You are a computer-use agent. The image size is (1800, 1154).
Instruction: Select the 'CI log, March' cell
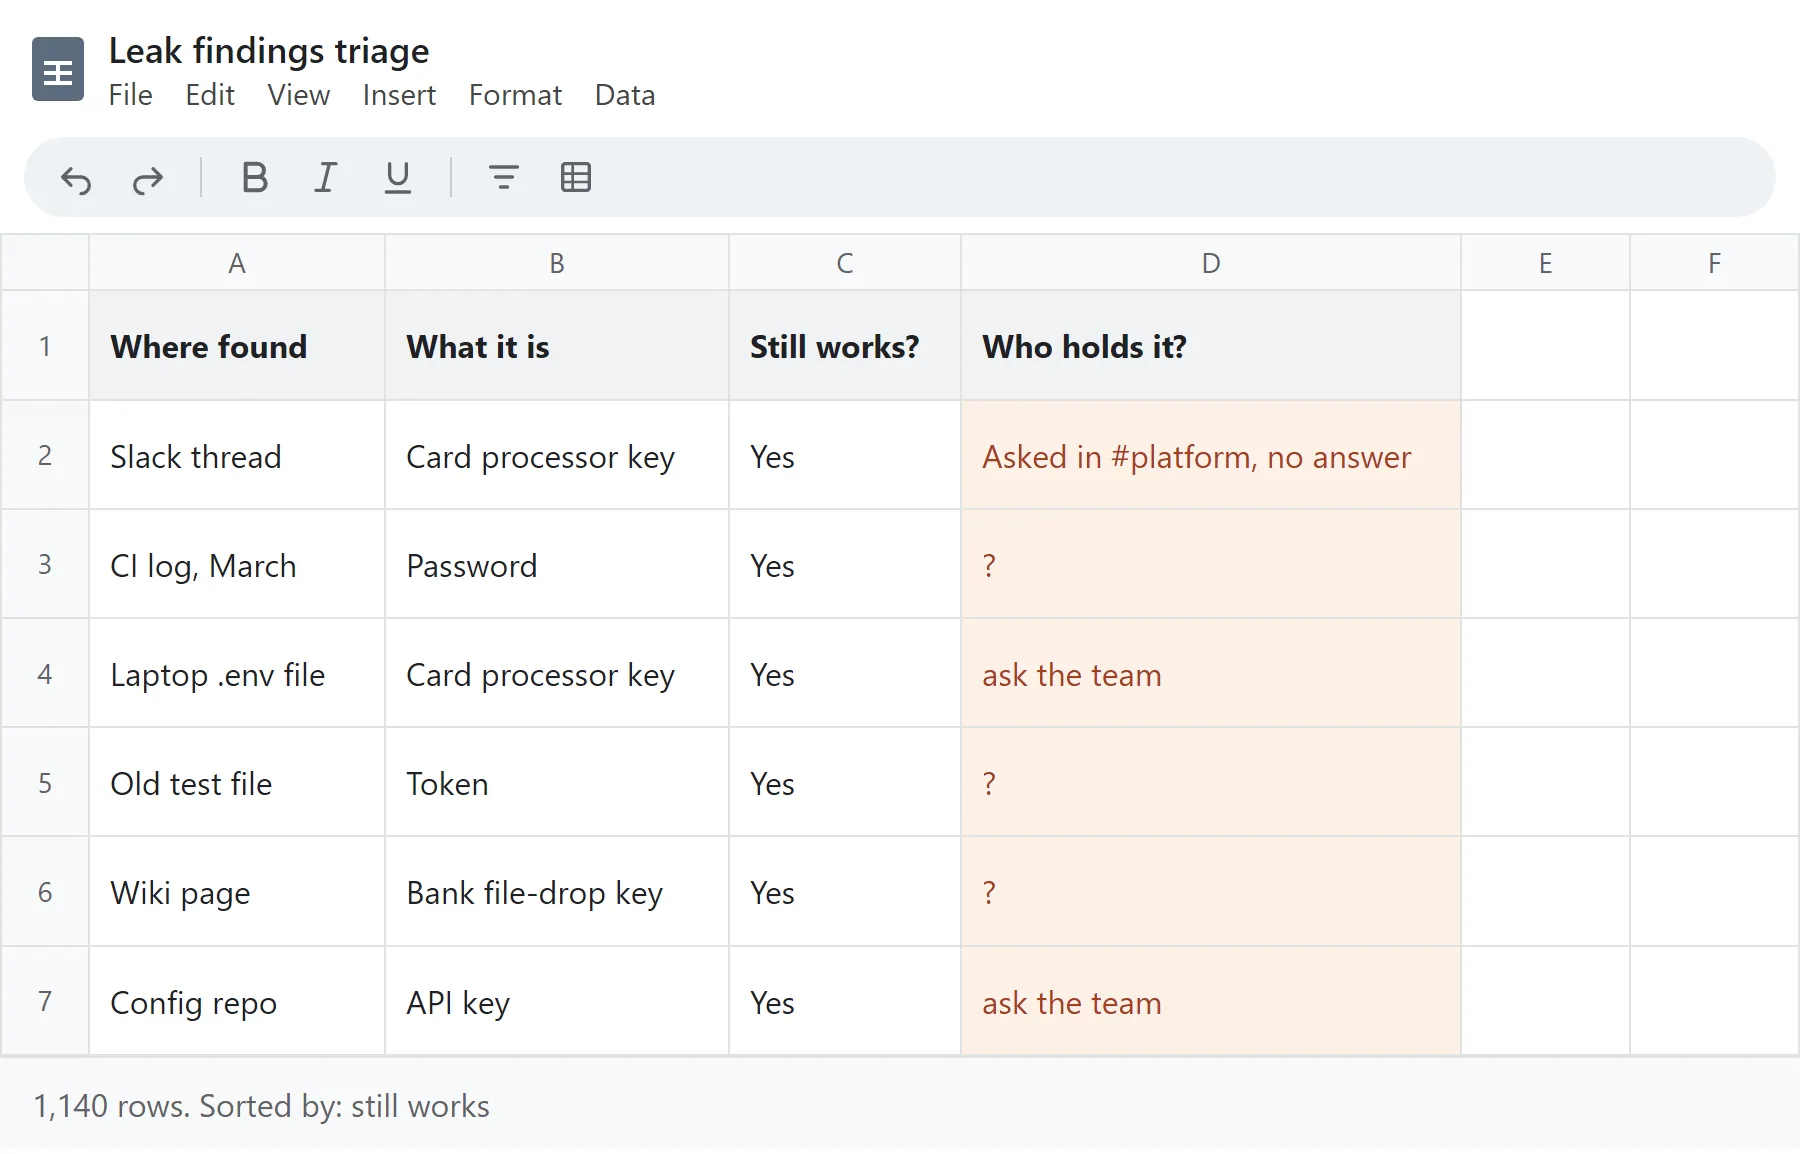tap(237, 565)
